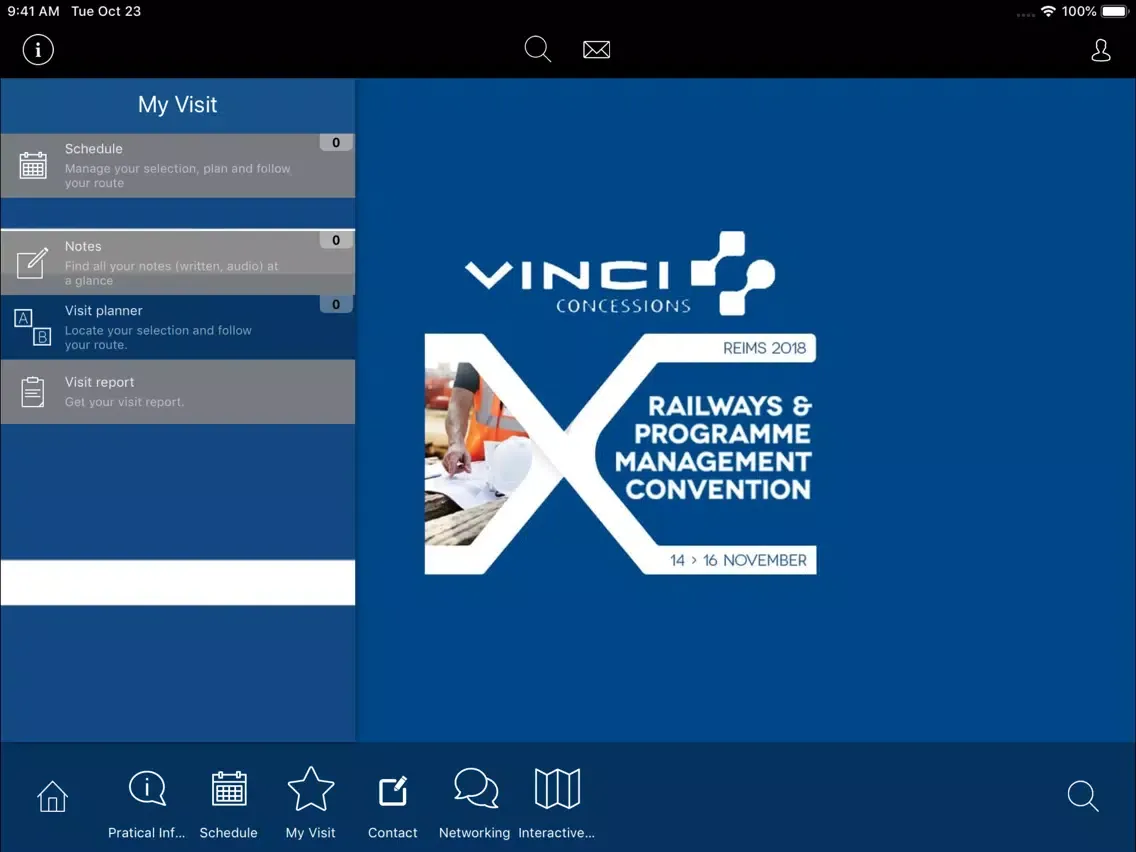Open Schedule in the My Visit list
Screen dimensions: 1136x852
178,165
